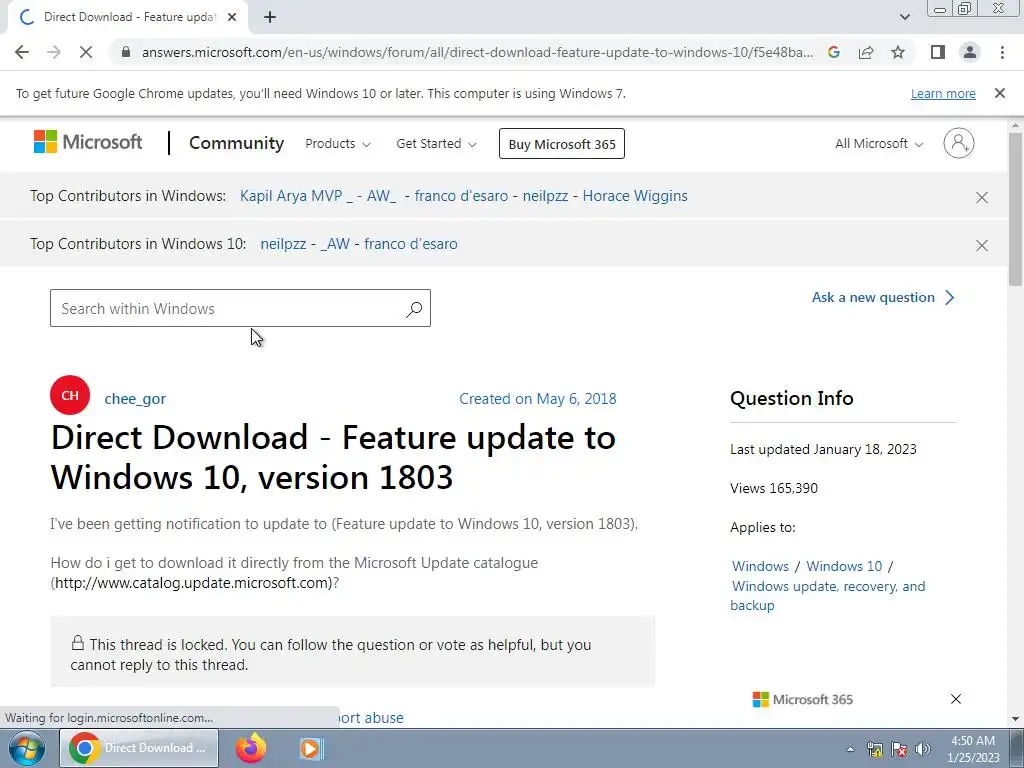Image resolution: width=1024 pixels, height=768 pixels.
Task: Expand the Get Started dropdown
Action: coord(436,144)
